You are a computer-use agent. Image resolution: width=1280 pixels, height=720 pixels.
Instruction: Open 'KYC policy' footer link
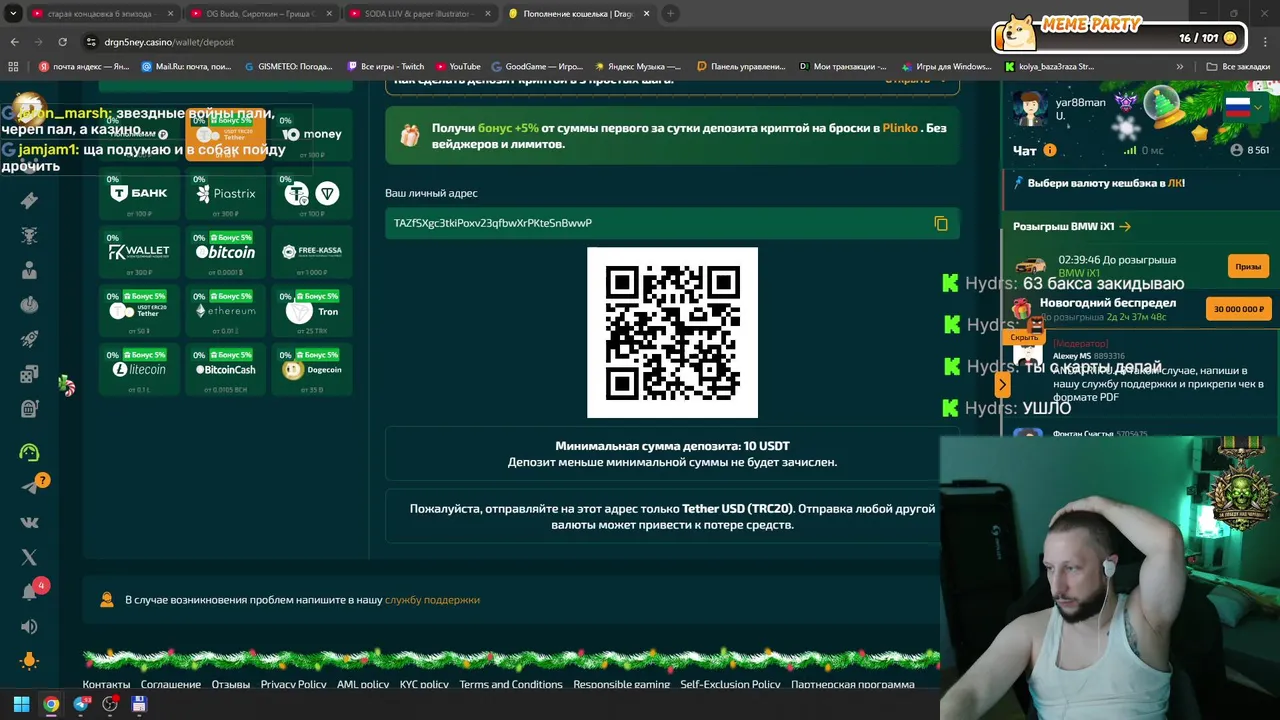[424, 685]
